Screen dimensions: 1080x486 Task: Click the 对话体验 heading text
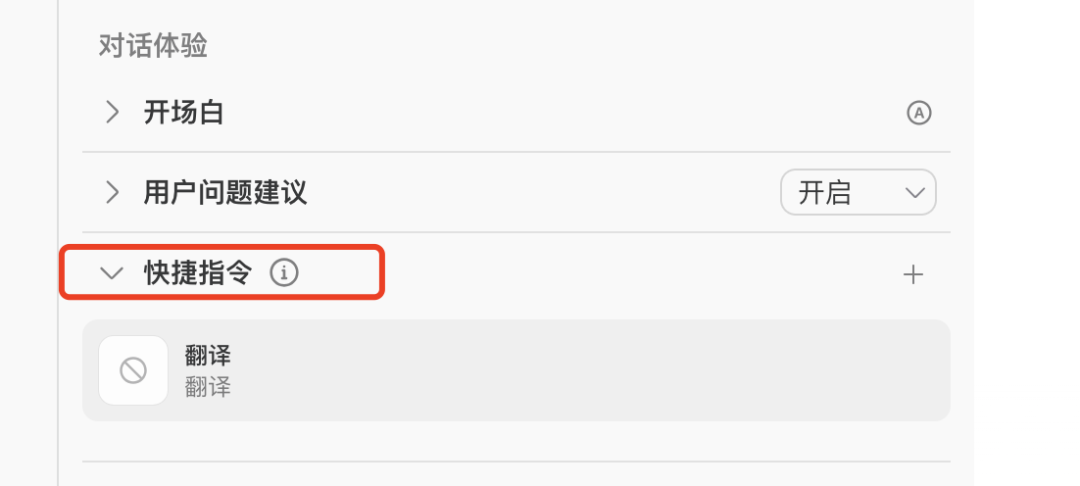click(x=153, y=46)
